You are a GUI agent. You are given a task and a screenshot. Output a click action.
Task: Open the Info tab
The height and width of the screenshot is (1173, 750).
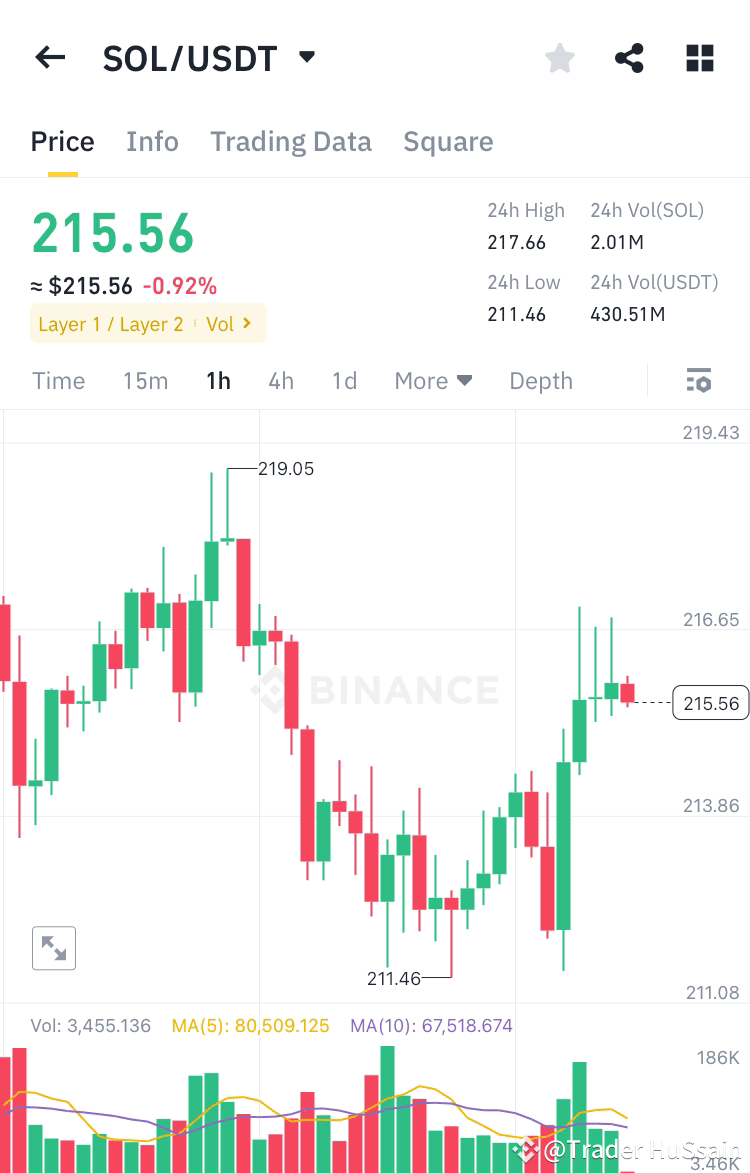coord(152,141)
